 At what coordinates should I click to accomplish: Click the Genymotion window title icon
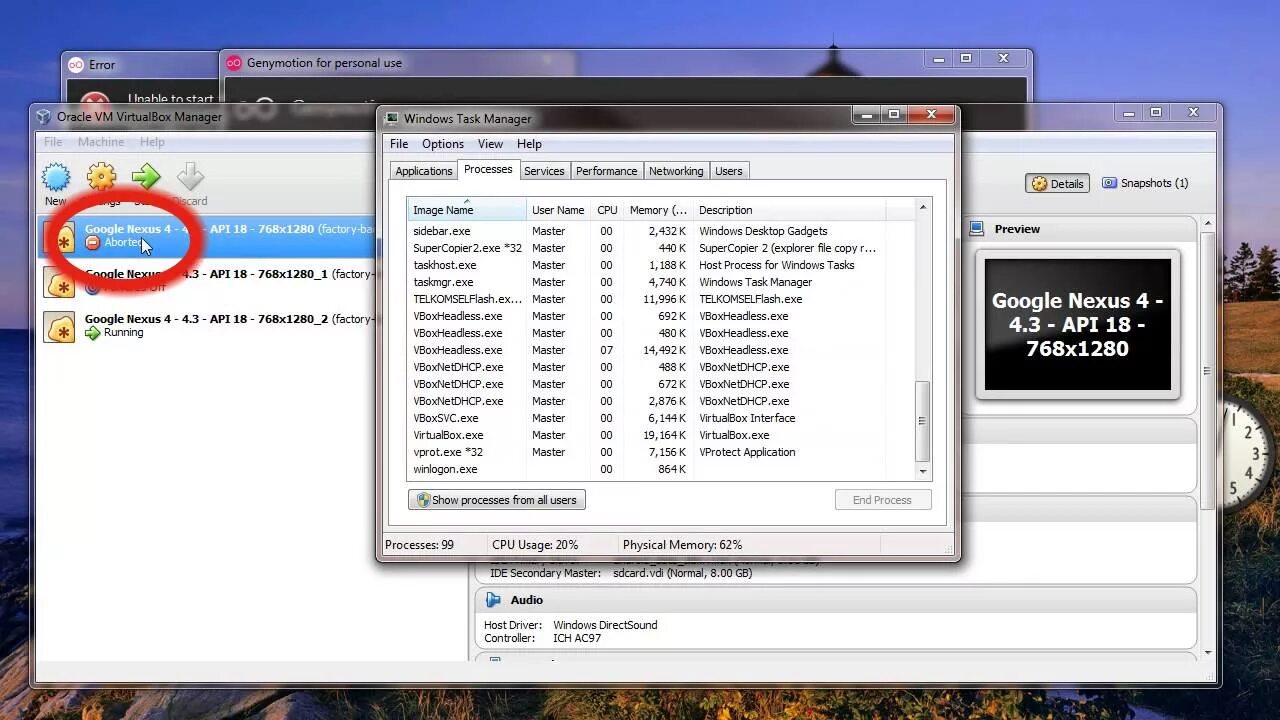tap(234, 63)
